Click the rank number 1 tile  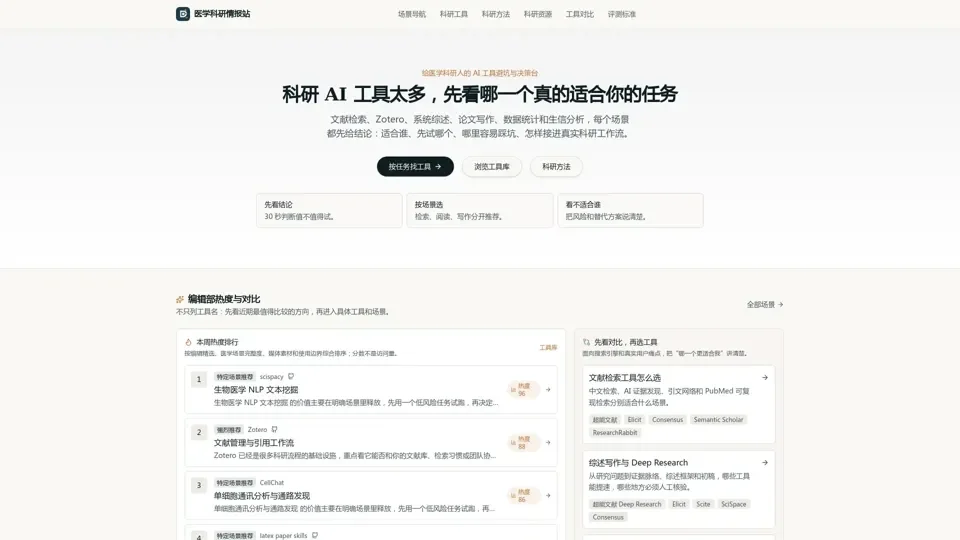point(198,380)
